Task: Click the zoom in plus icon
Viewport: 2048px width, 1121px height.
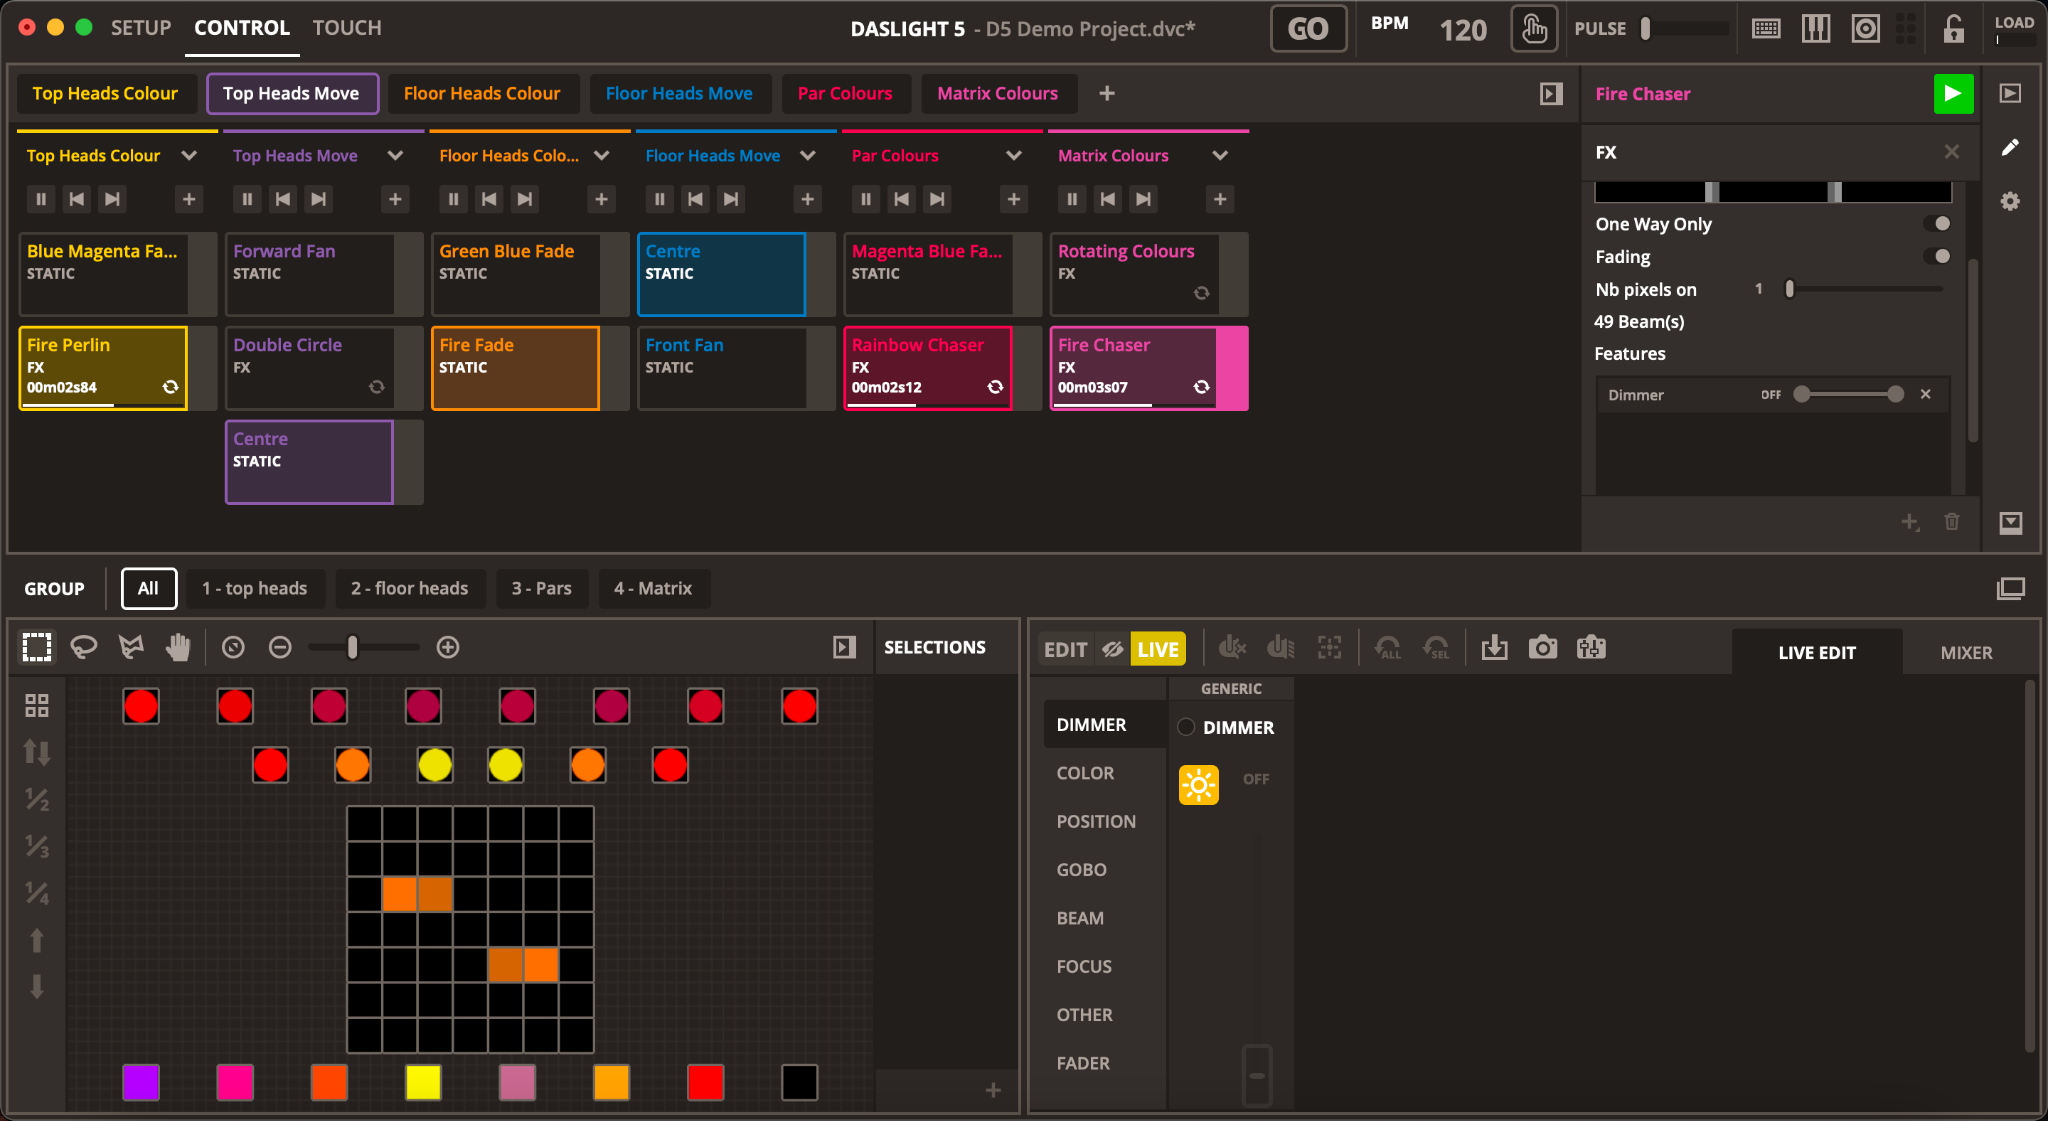Action: tap(448, 647)
